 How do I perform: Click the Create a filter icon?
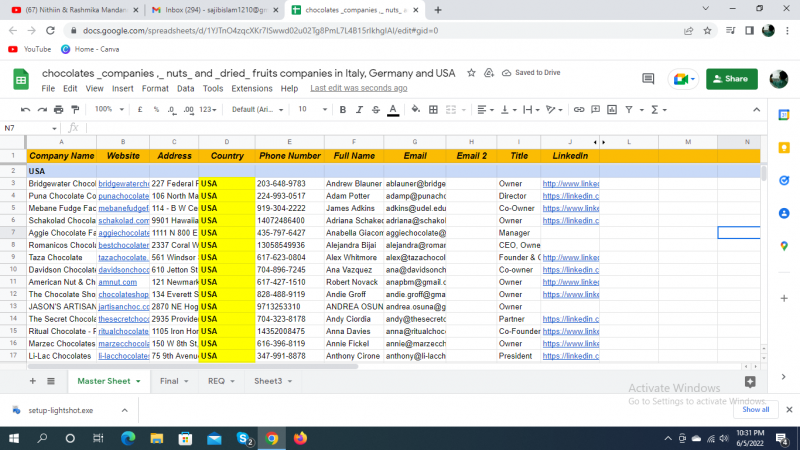click(629, 110)
